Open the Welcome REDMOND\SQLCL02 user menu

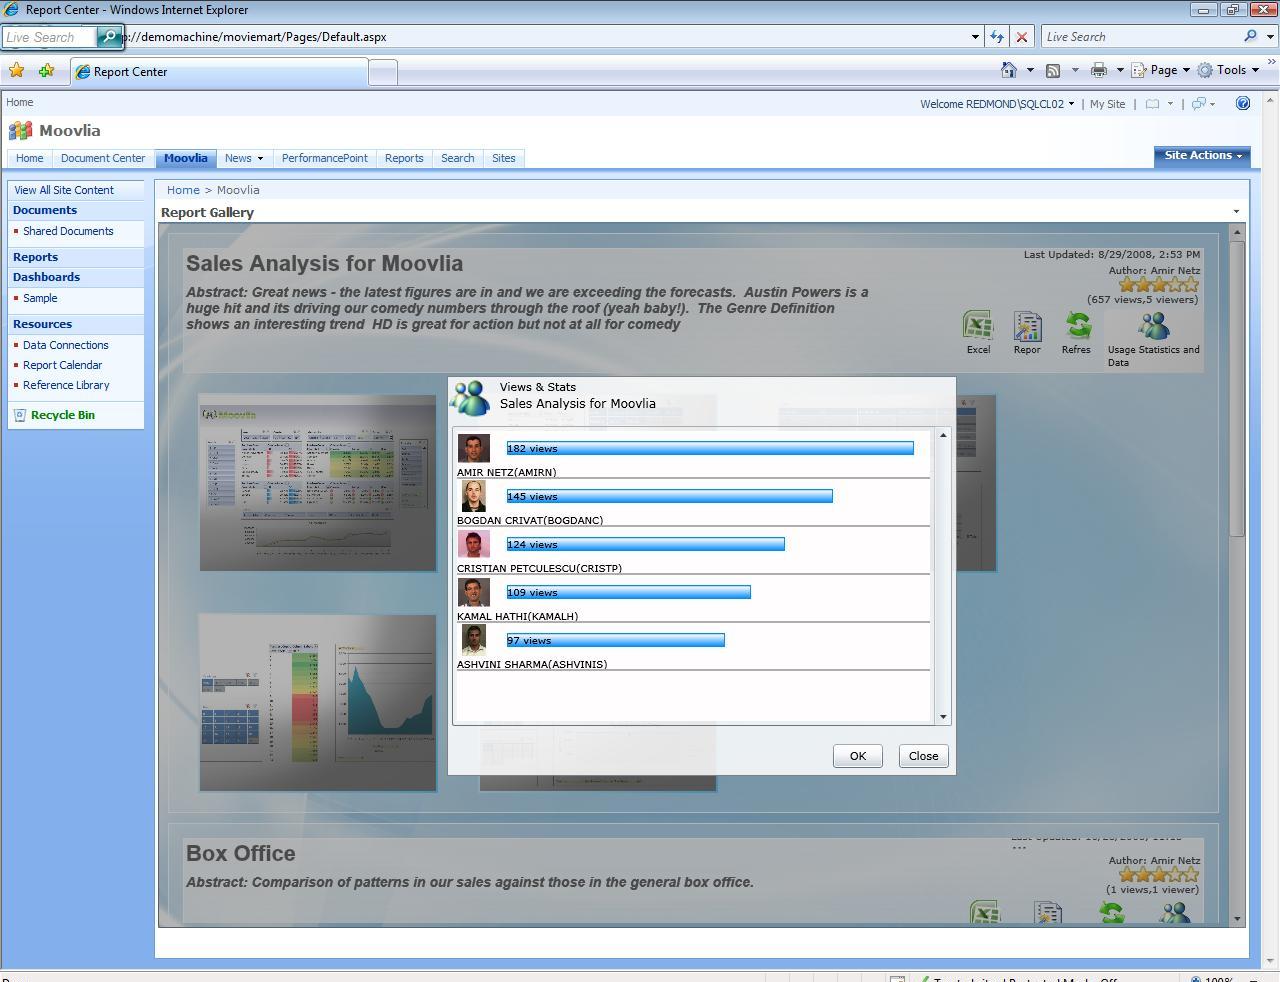(997, 104)
